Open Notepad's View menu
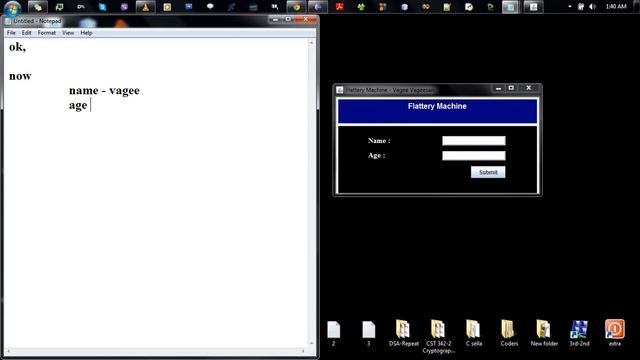 click(x=68, y=33)
